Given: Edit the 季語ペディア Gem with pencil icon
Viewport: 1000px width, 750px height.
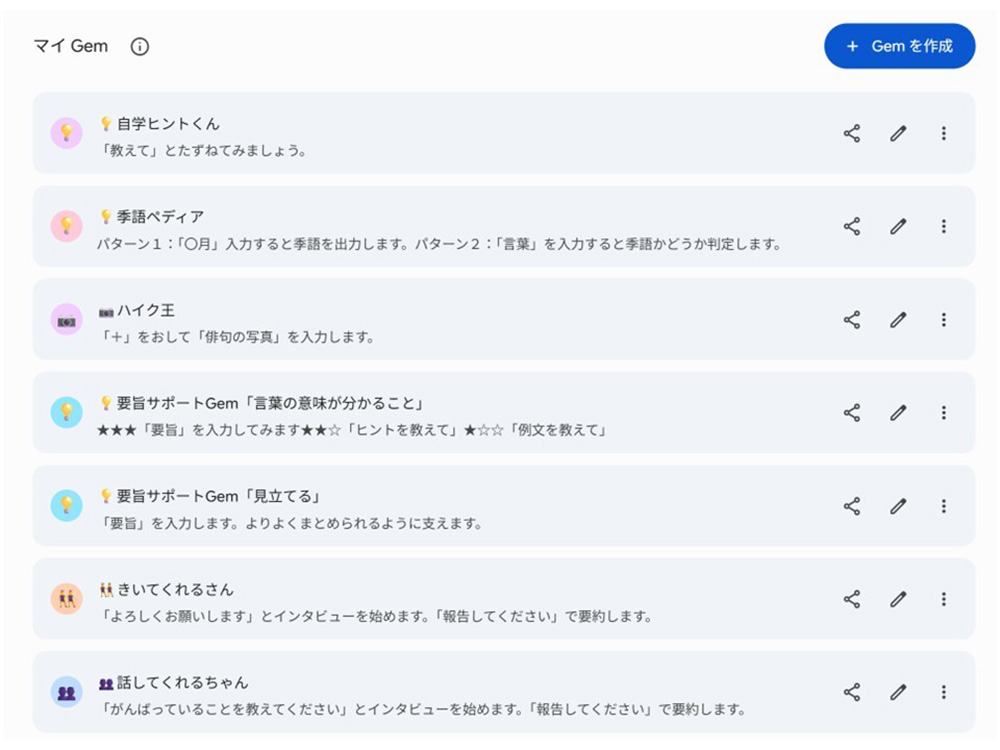Looking at the screenshot, I should click(x=898, y=226).
